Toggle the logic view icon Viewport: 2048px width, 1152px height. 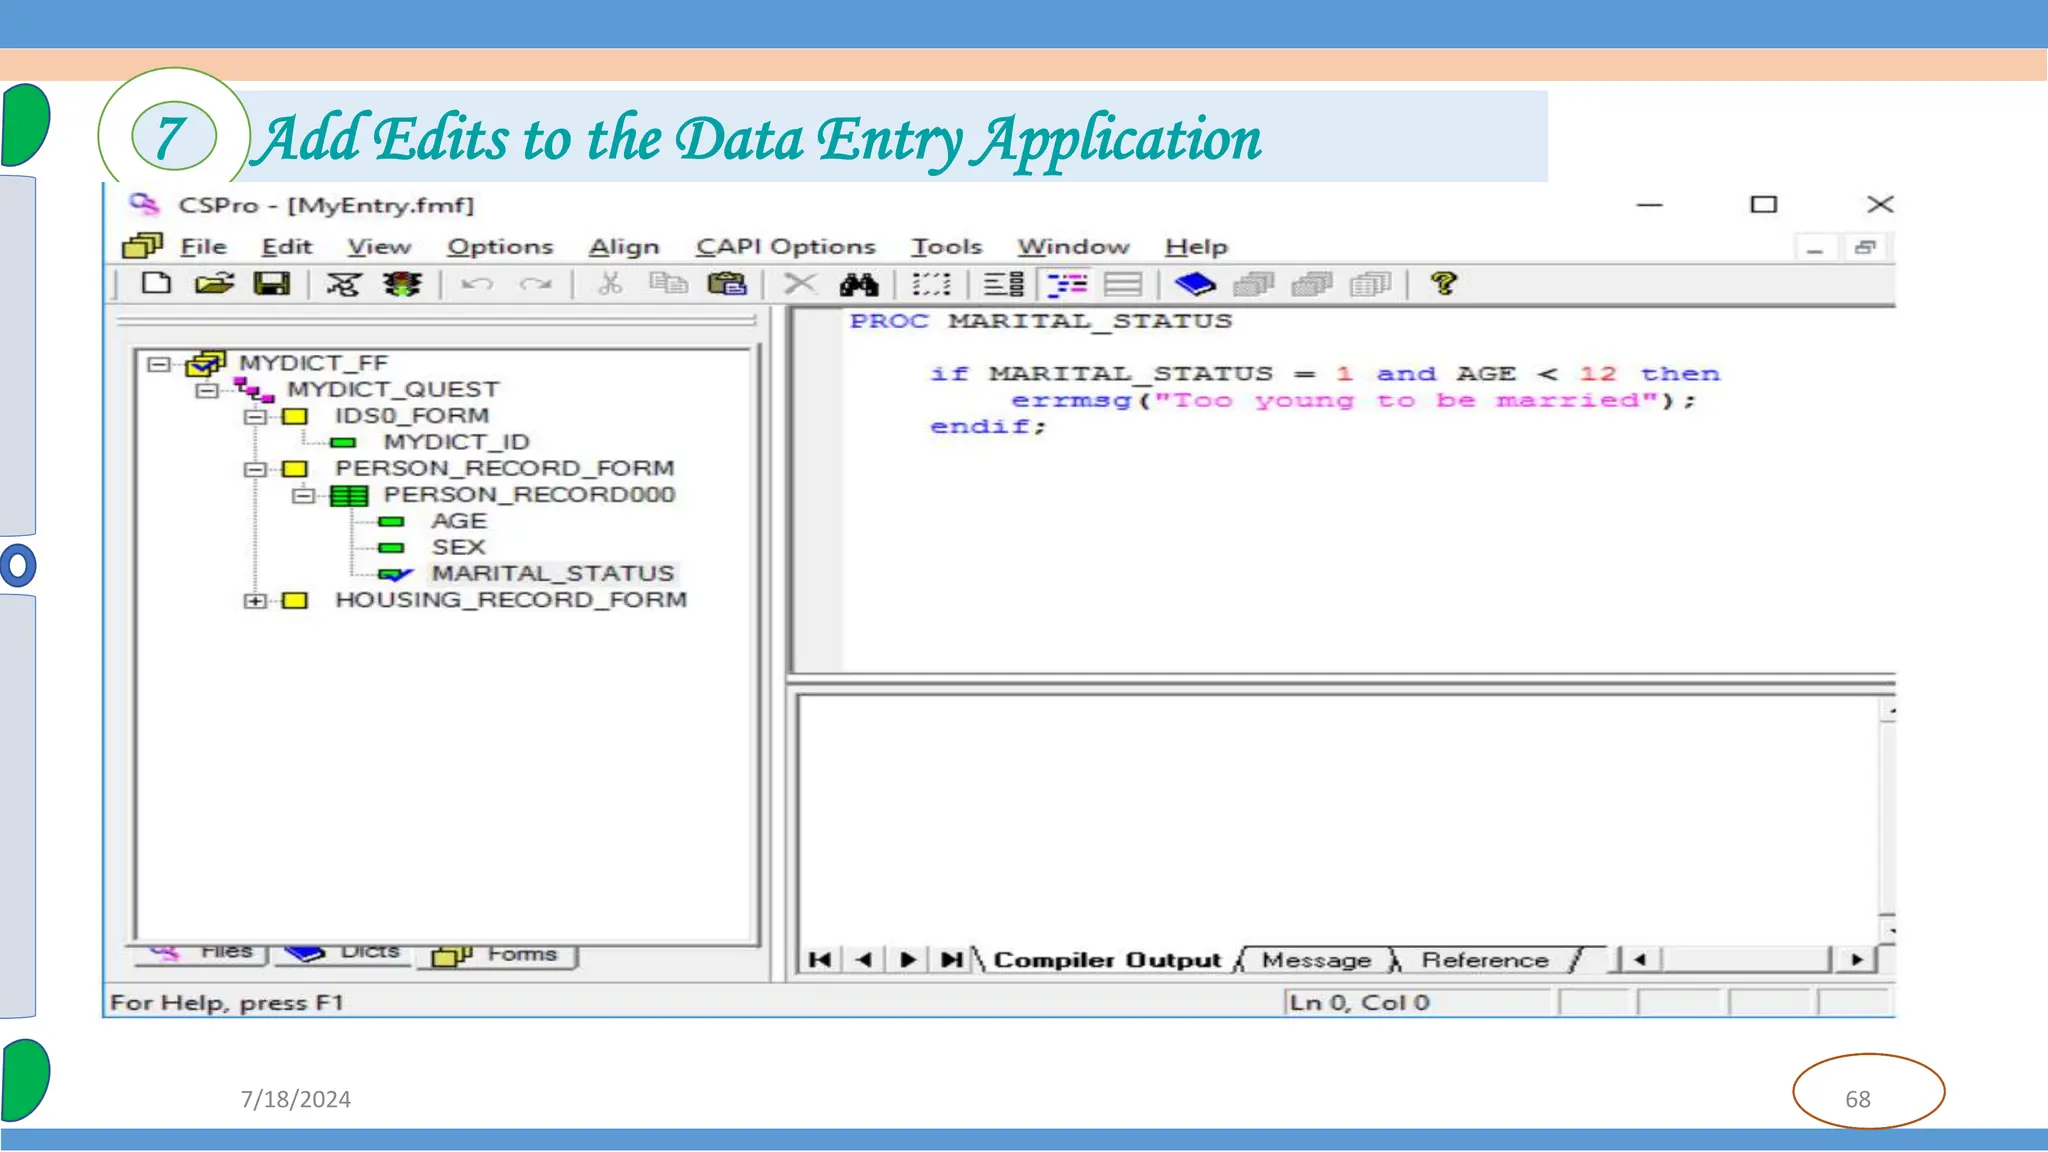pyautogui.click(x=1067, y=284)
